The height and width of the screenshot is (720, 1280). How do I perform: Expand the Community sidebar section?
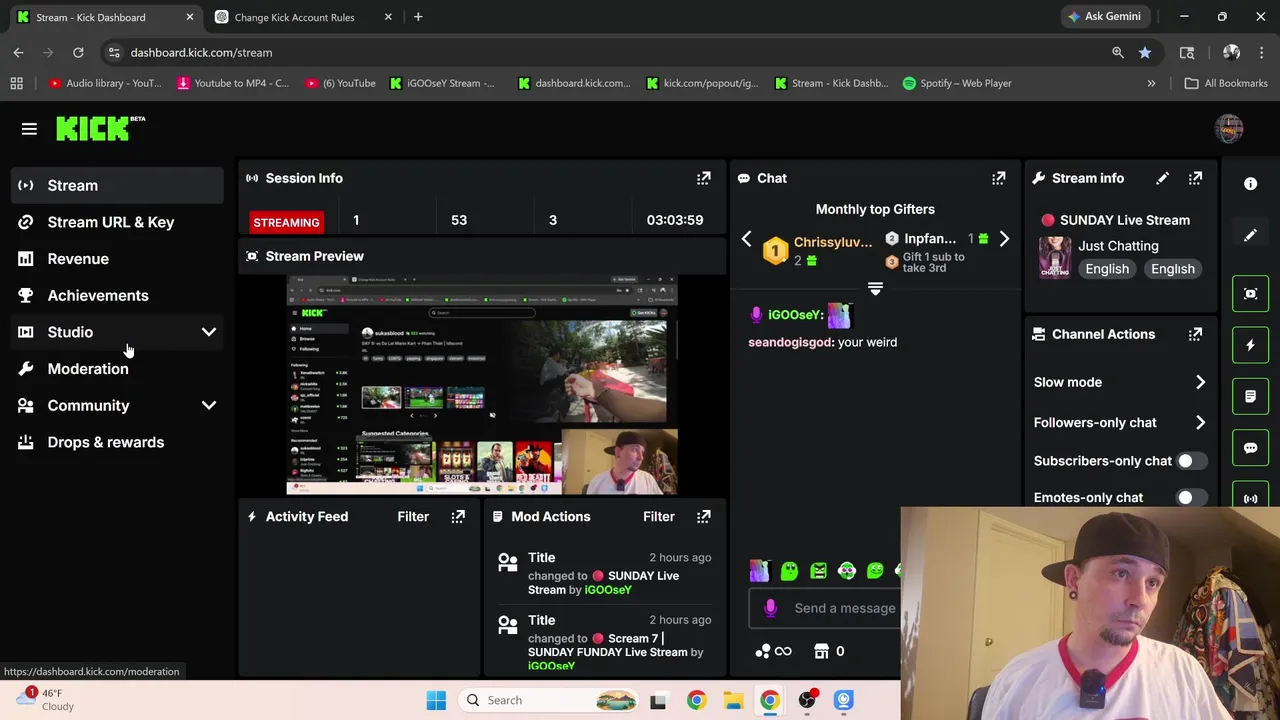coord(208,406)
